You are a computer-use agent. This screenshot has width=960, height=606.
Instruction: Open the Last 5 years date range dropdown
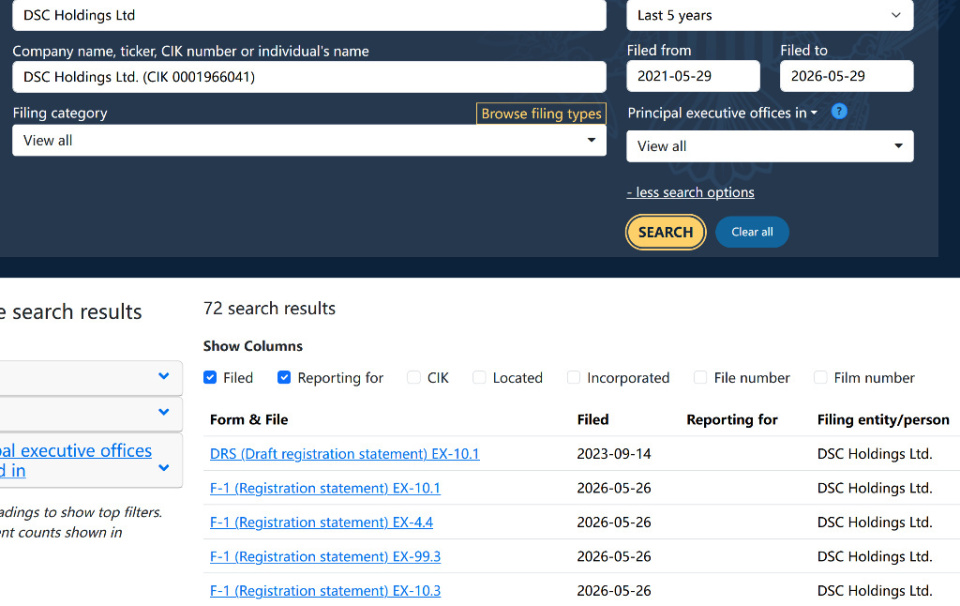pos(770,15)
